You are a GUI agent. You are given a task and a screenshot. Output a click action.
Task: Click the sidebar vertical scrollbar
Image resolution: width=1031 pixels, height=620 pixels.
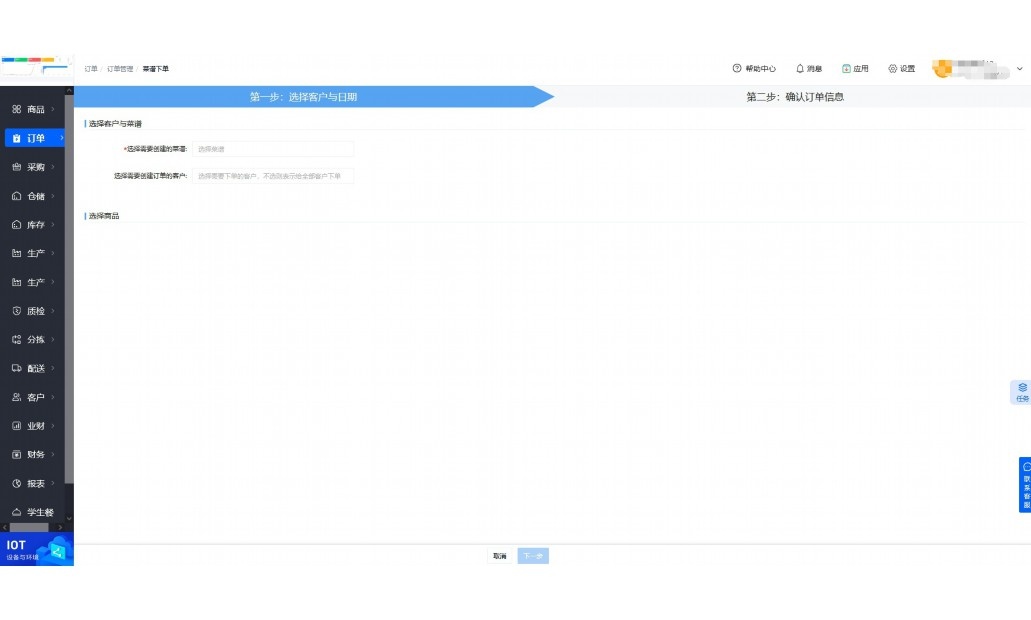click(x=69, y=300)
